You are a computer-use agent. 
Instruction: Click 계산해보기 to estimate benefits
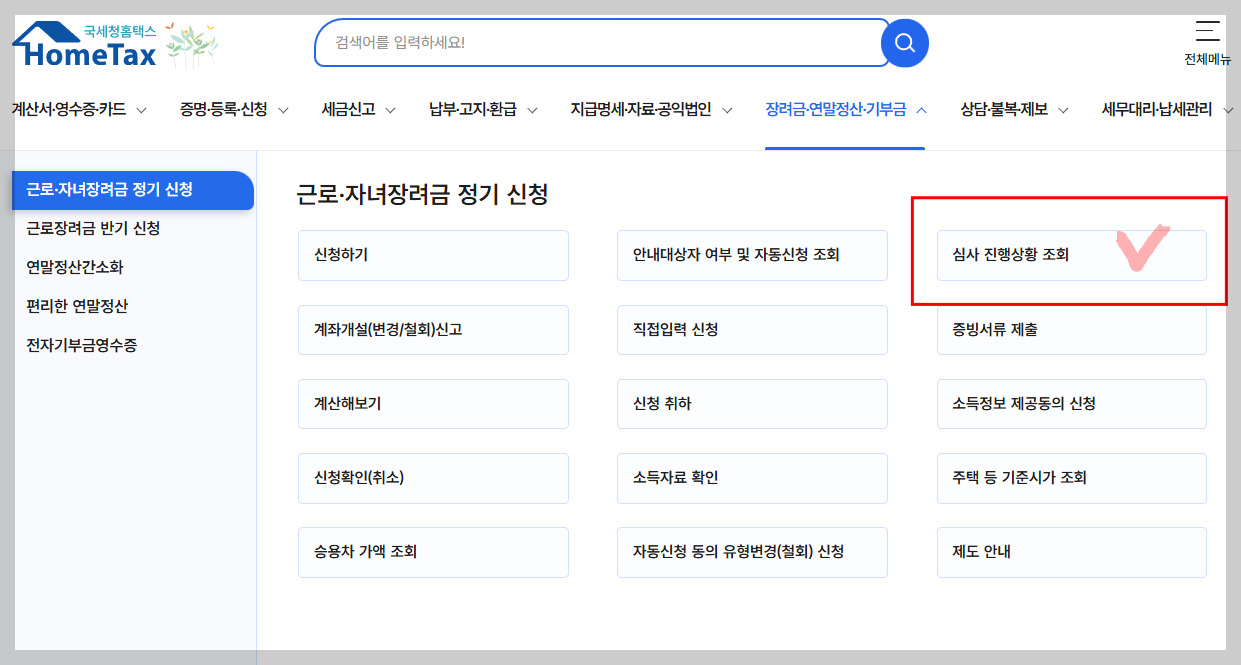click(x=433, y=403)
